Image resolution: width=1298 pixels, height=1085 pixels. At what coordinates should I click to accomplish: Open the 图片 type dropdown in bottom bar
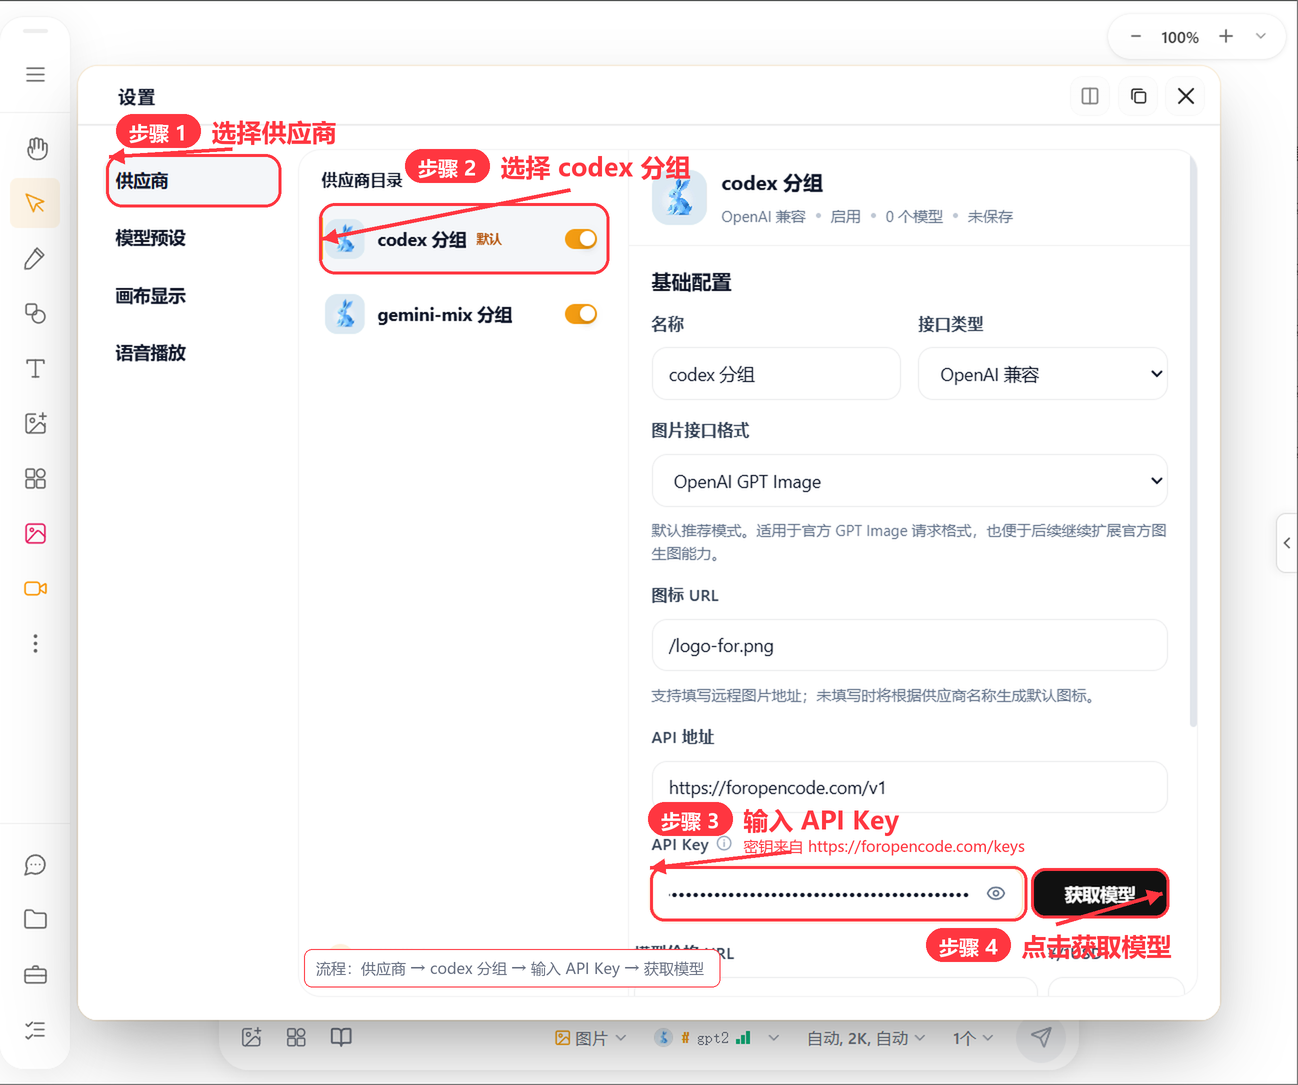point(591,1038)
